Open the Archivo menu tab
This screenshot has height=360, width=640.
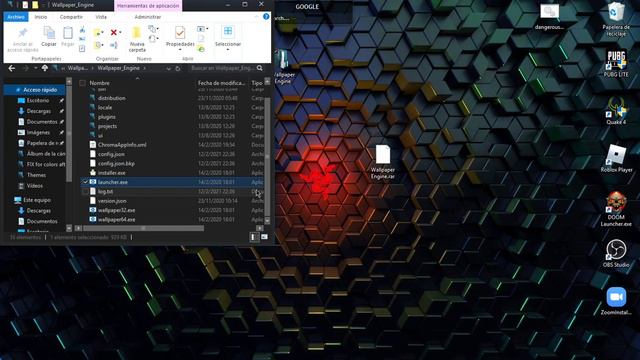(16, 17)
